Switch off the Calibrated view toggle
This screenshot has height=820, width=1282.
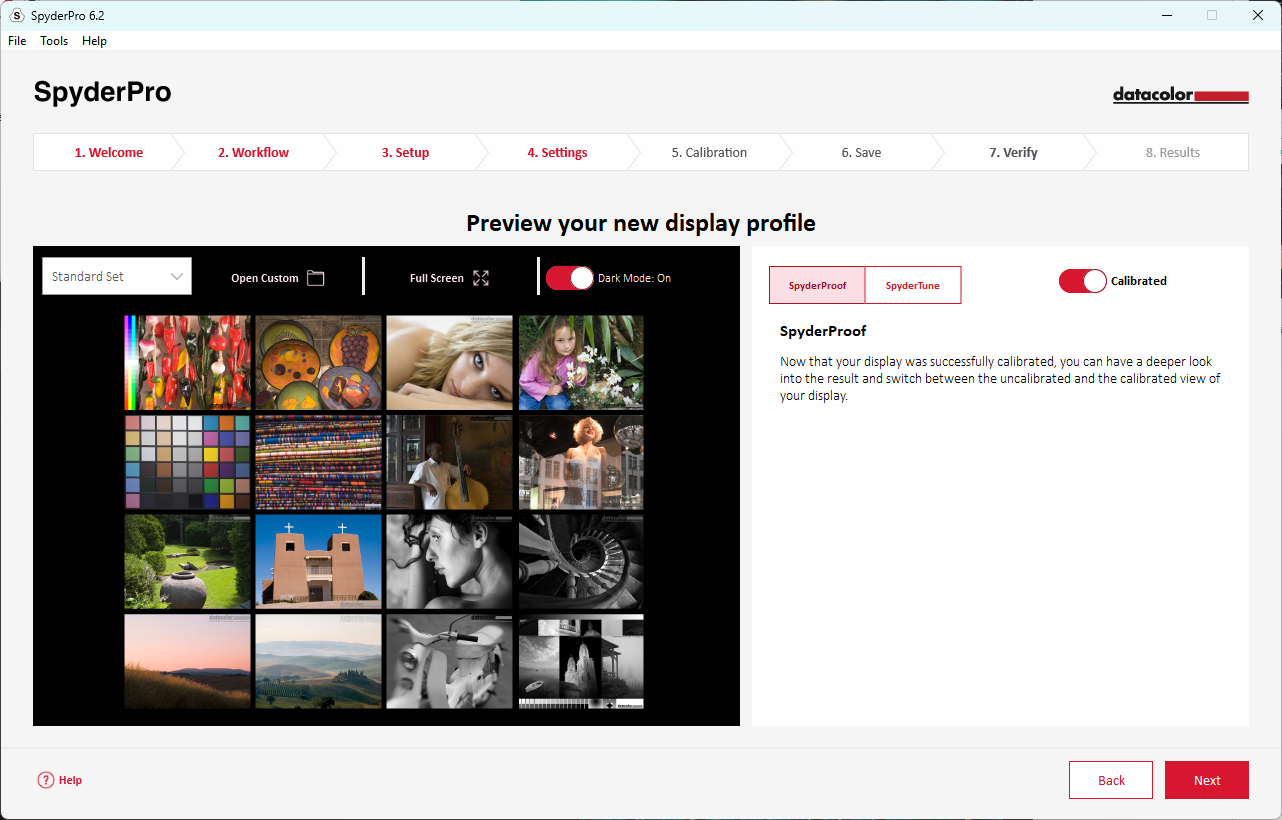[x=1083, y=281]
